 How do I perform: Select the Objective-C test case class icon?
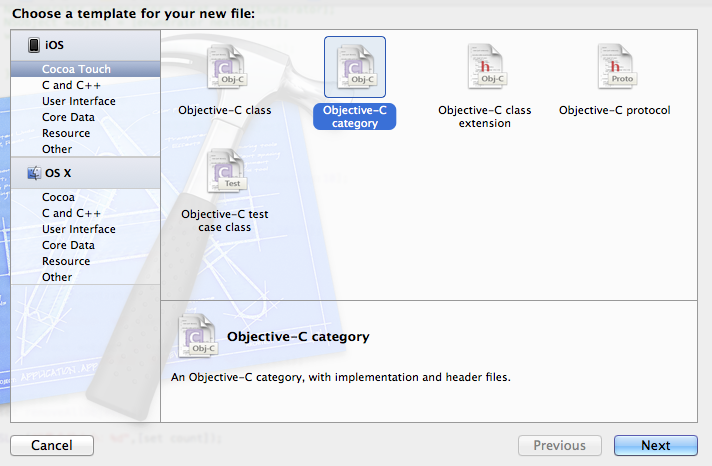click(x=225, y=171)
